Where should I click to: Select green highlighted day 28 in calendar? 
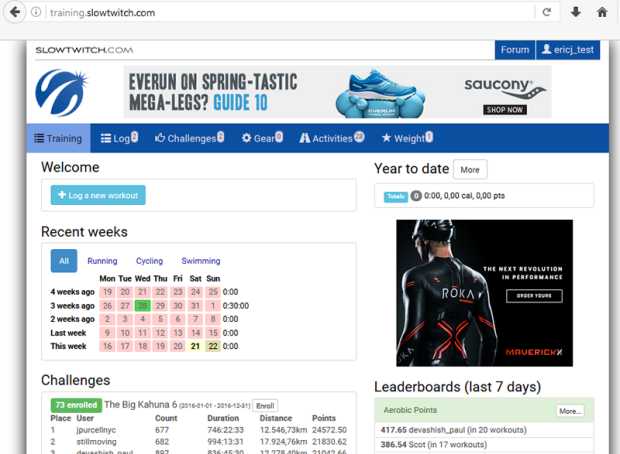point(143,305)
